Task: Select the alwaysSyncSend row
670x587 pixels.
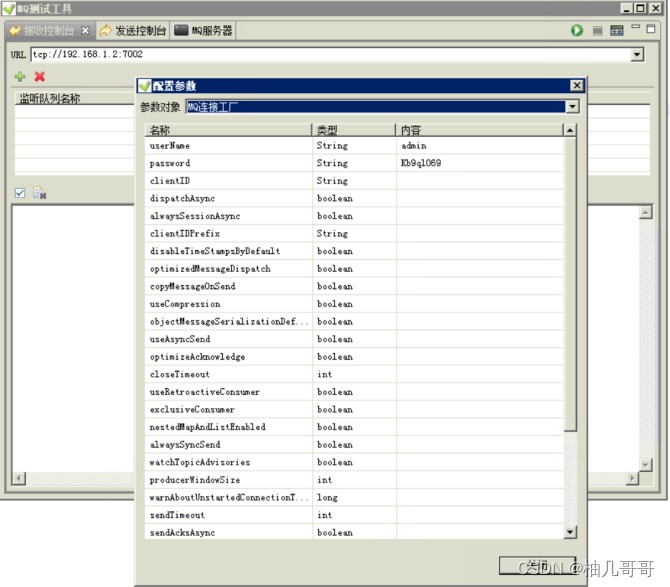Action: tap(354, 445)
